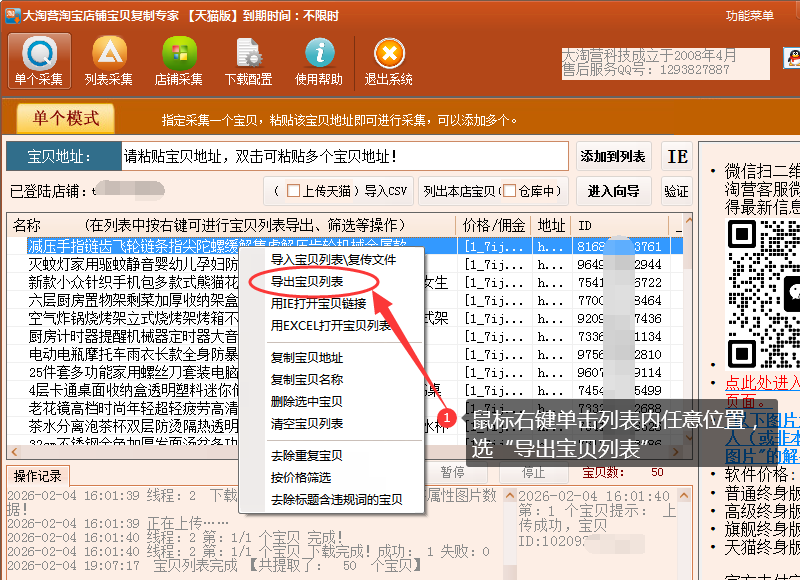Image resolution: width=800 pixels, height=580 pixels.
Task: Click the 单个采集 toolbar icon
Action: point(39,61)
